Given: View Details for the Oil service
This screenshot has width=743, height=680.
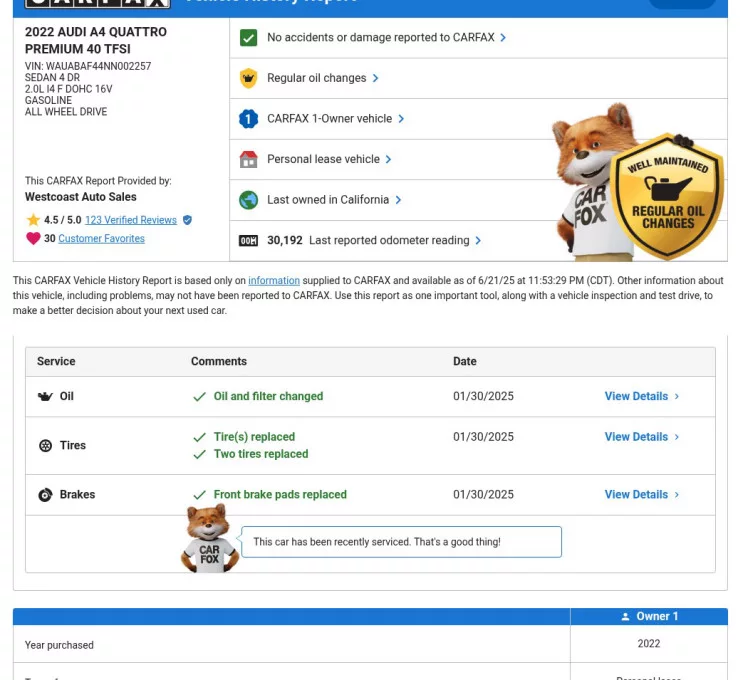Looking at the screenshot, I should pyautogui.click(x=641, y=396).
